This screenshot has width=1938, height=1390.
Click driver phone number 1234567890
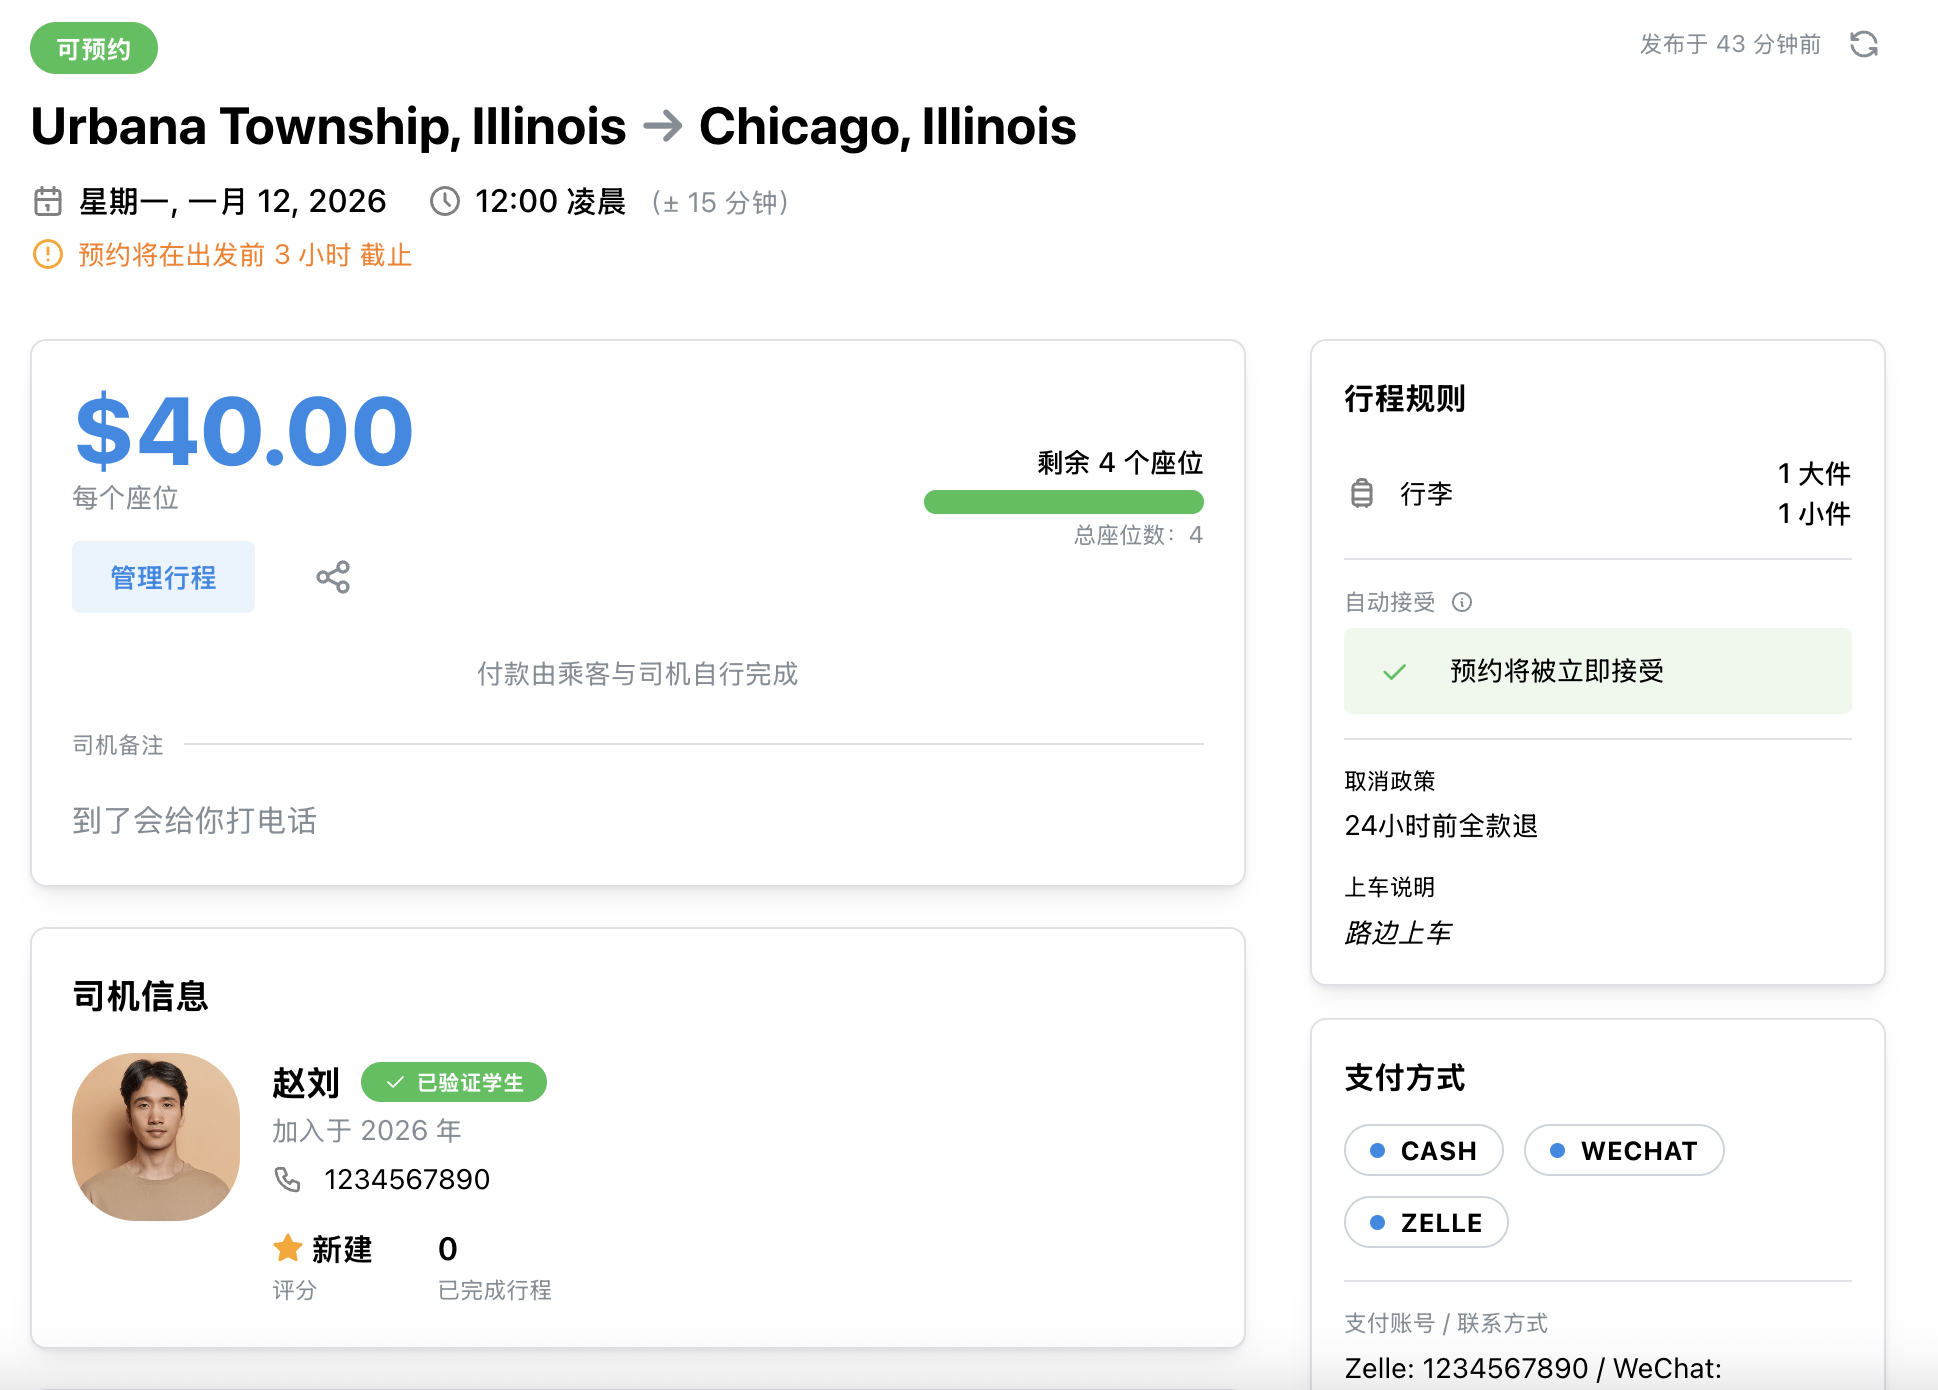(x=407, y=1179)
